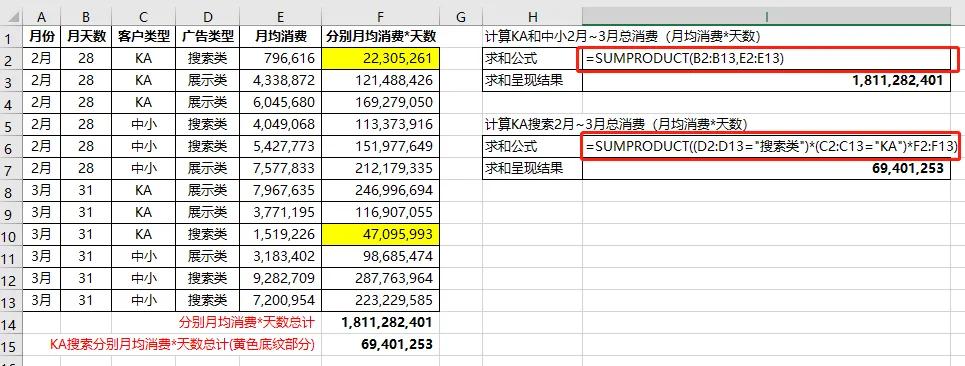Screen dimensions: 965x366
Task: Select cell showing 287,763,964
Action: (x=380, y=279)
